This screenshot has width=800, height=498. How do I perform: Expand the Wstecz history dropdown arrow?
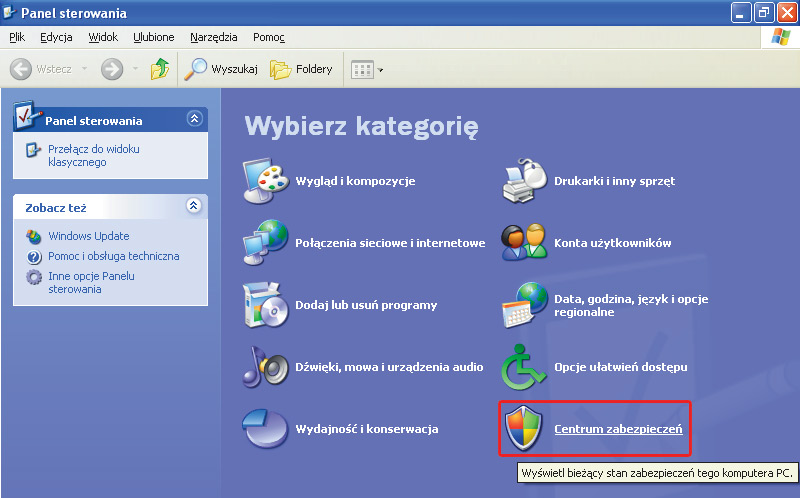click(x=84, y=70)
